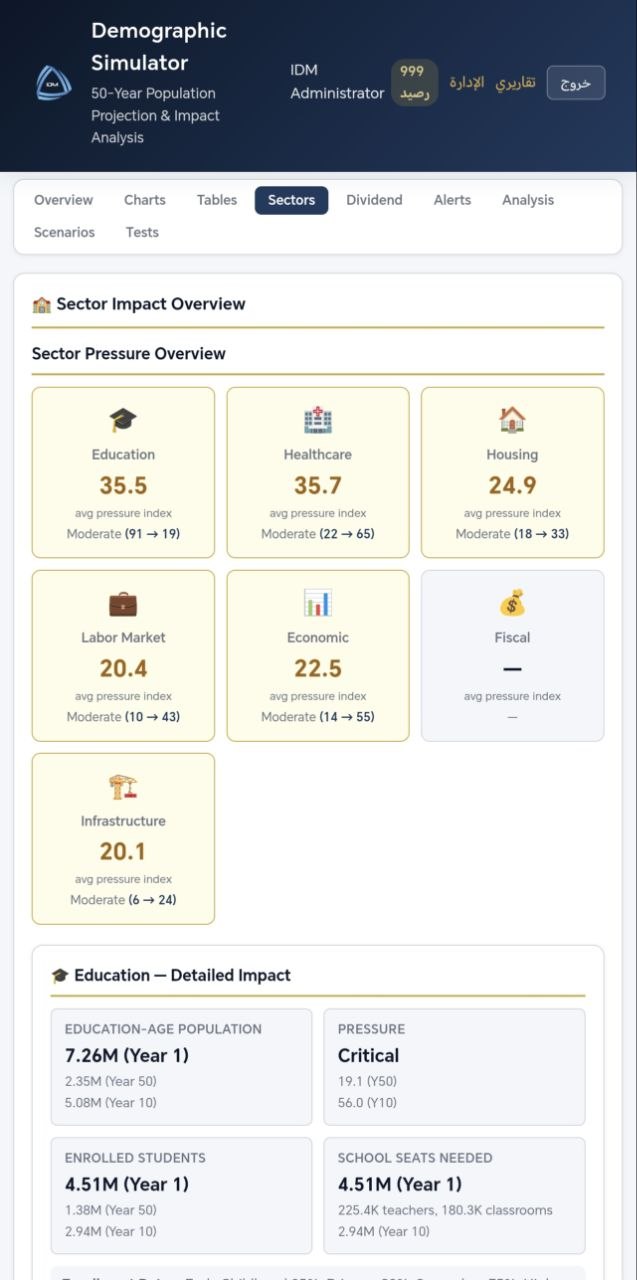Viewport: 637px width, 1280px height.
Task: Switch to the Overview tab
Action: 63,200
